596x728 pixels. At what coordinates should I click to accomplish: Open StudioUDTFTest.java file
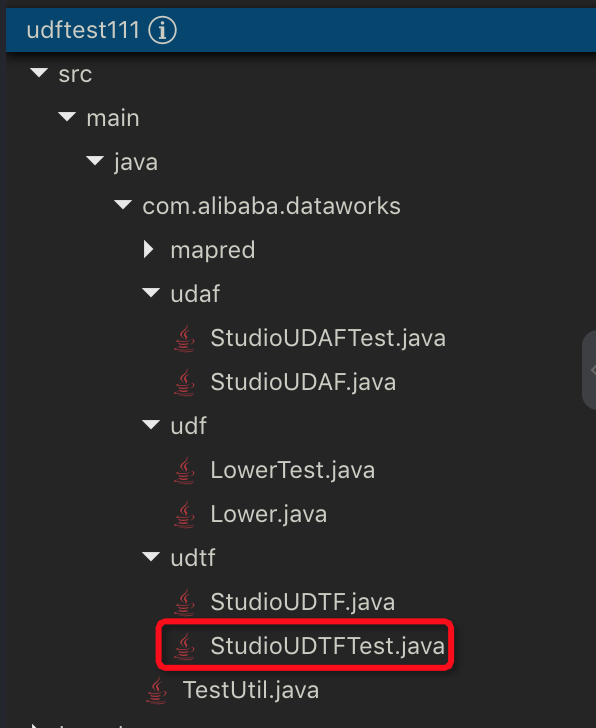pos(327,646)
